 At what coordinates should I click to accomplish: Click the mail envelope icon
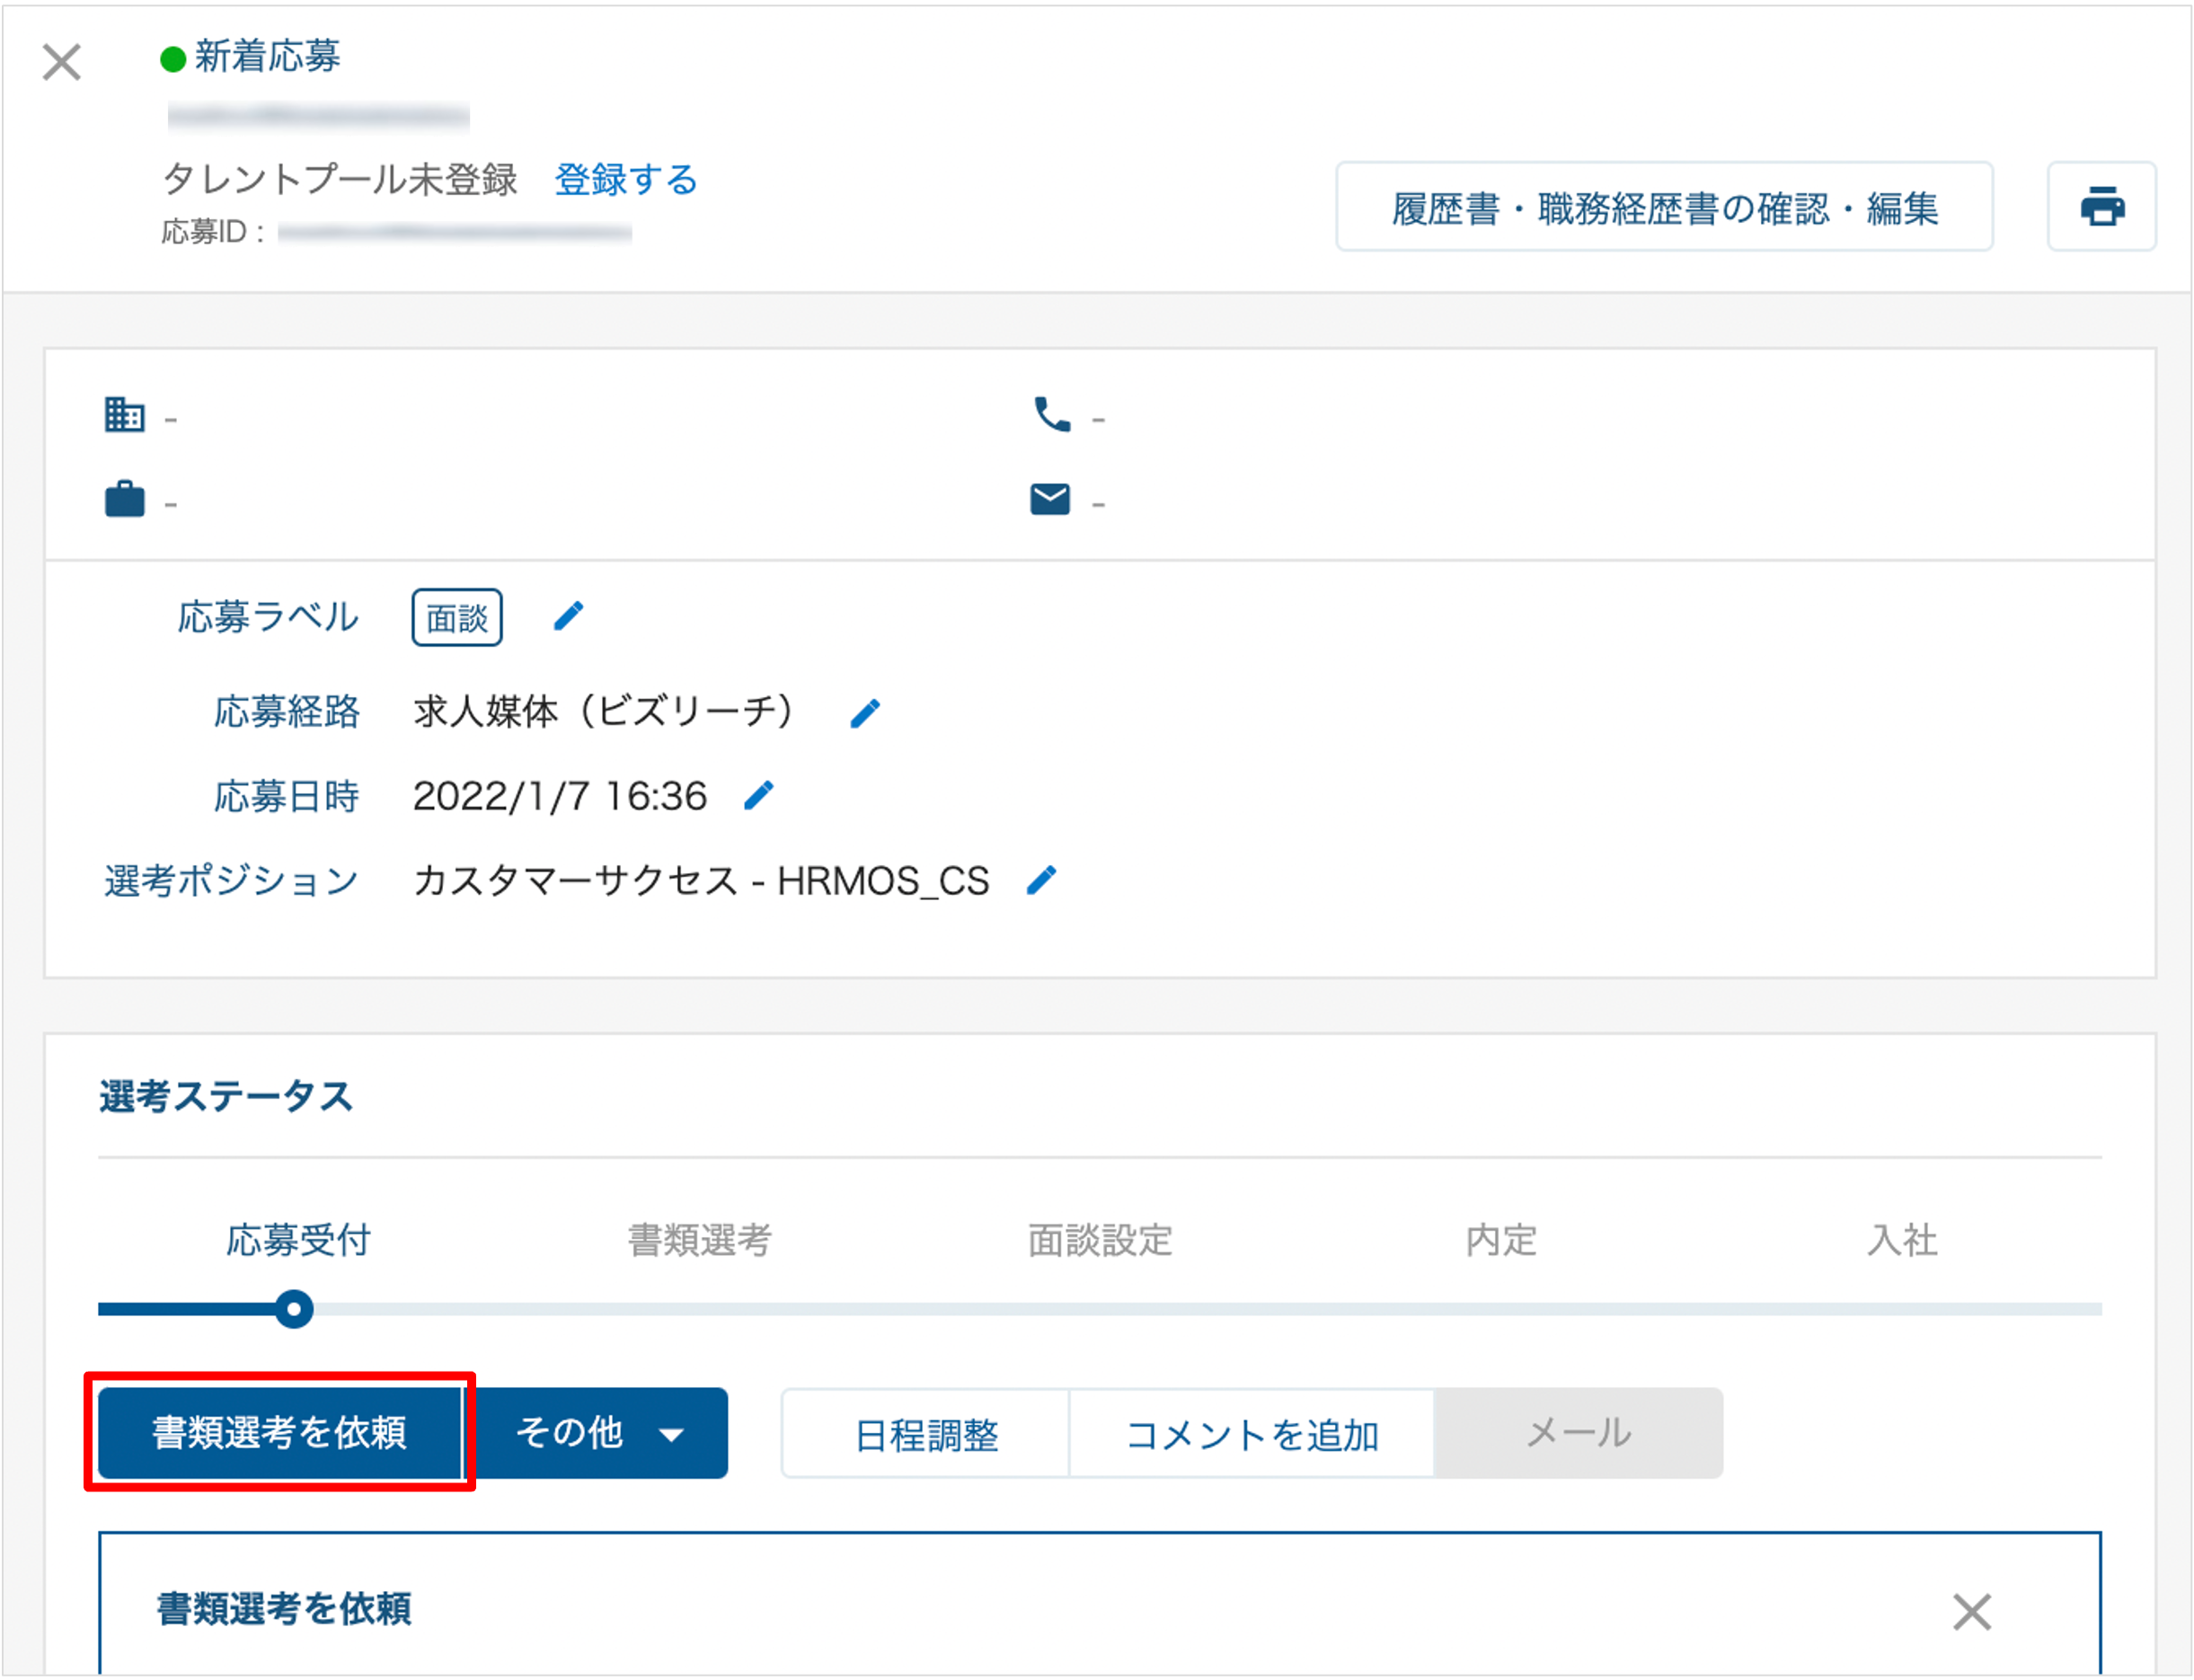tap(1050, 498)
